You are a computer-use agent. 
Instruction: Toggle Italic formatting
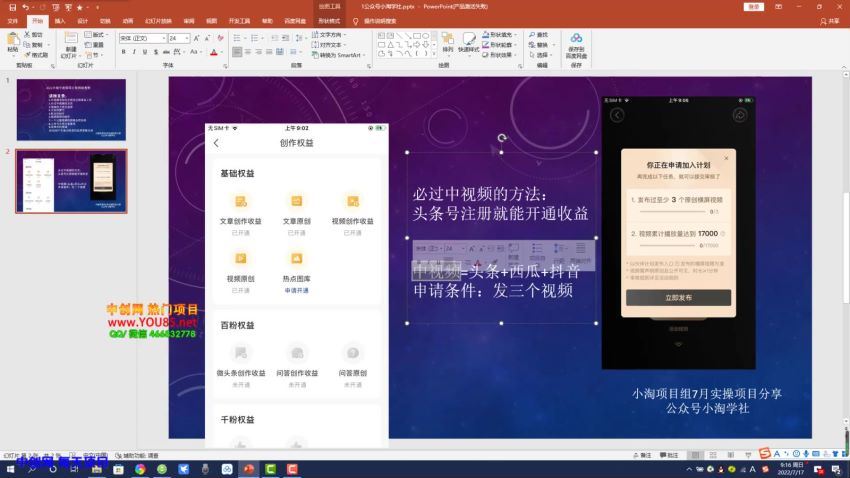pos(134,52)
